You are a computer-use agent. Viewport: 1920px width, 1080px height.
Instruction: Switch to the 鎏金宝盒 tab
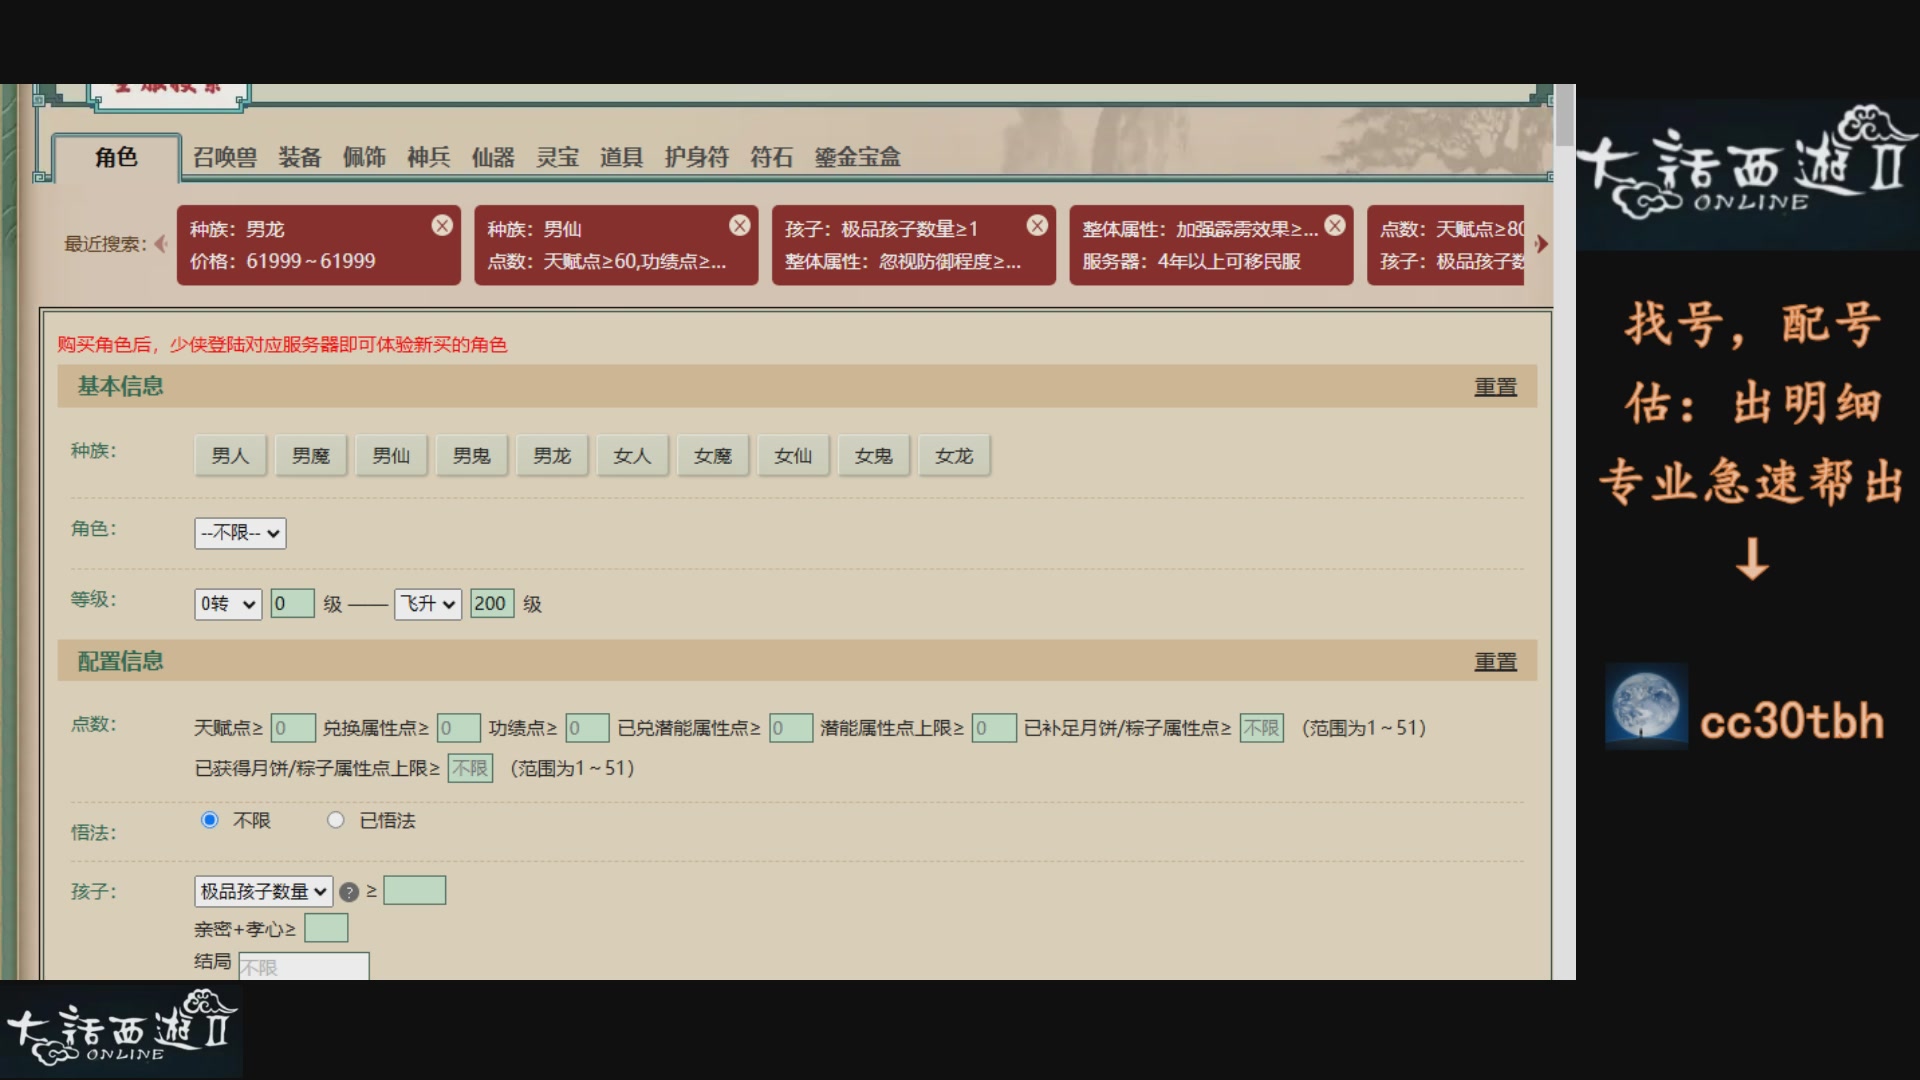(x=858, y=157)
